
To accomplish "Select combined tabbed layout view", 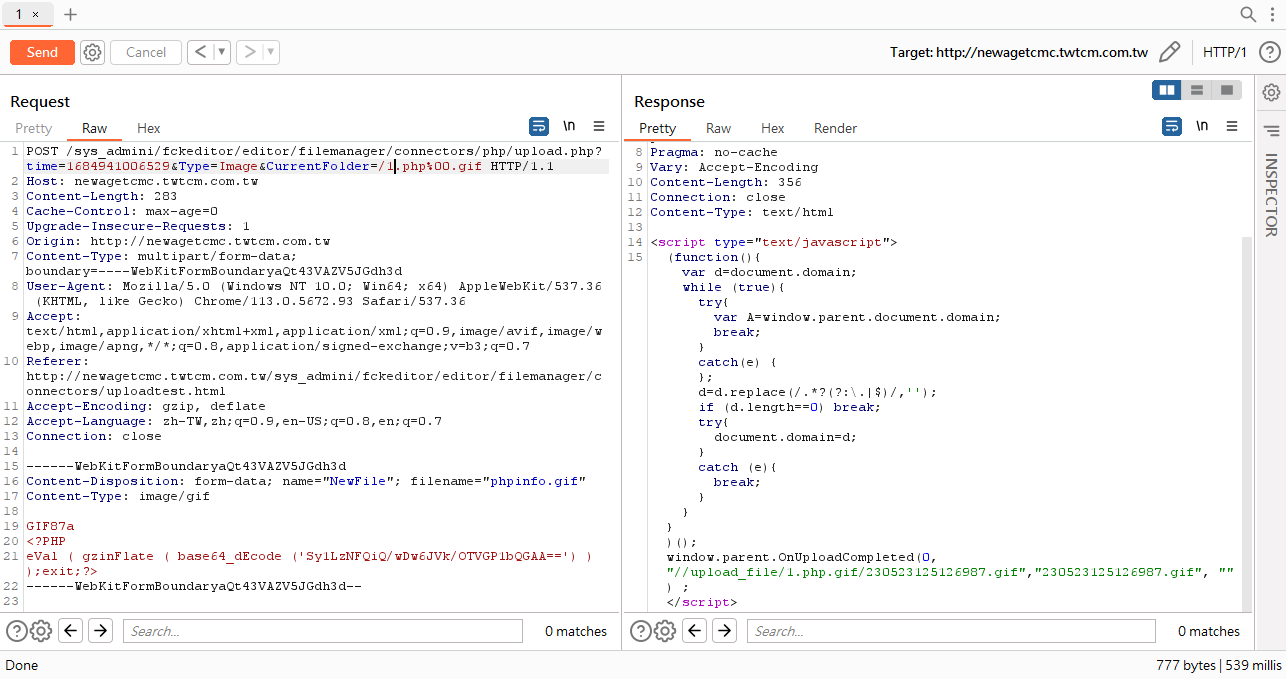I will tap(1226, 90).
